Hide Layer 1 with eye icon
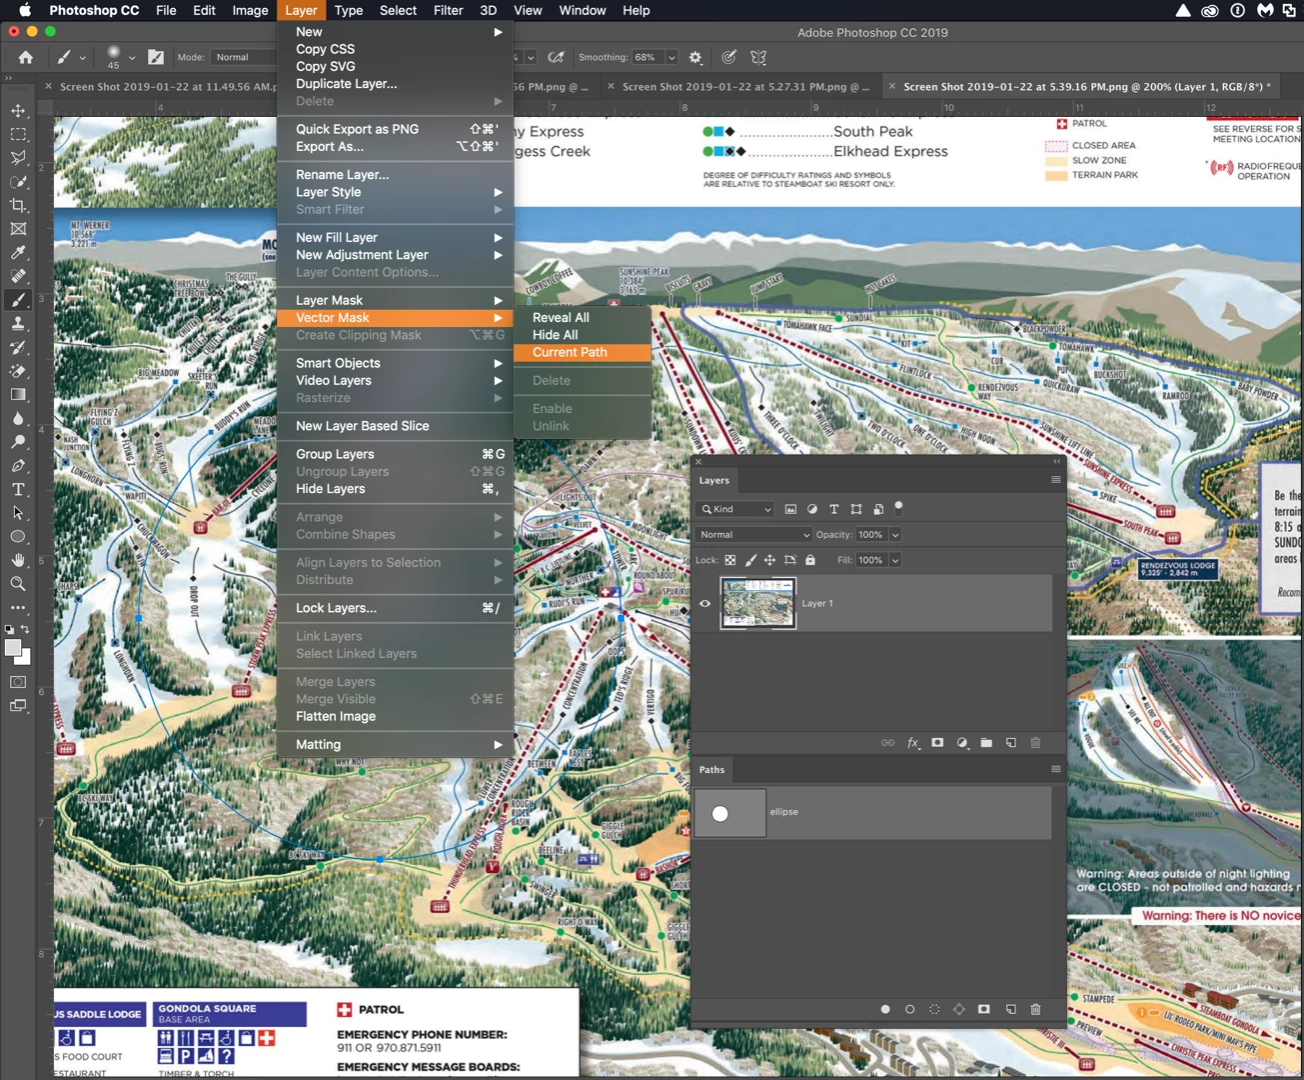The width and height of the screenshot is (1304, 1080). (x=705, y=603)
